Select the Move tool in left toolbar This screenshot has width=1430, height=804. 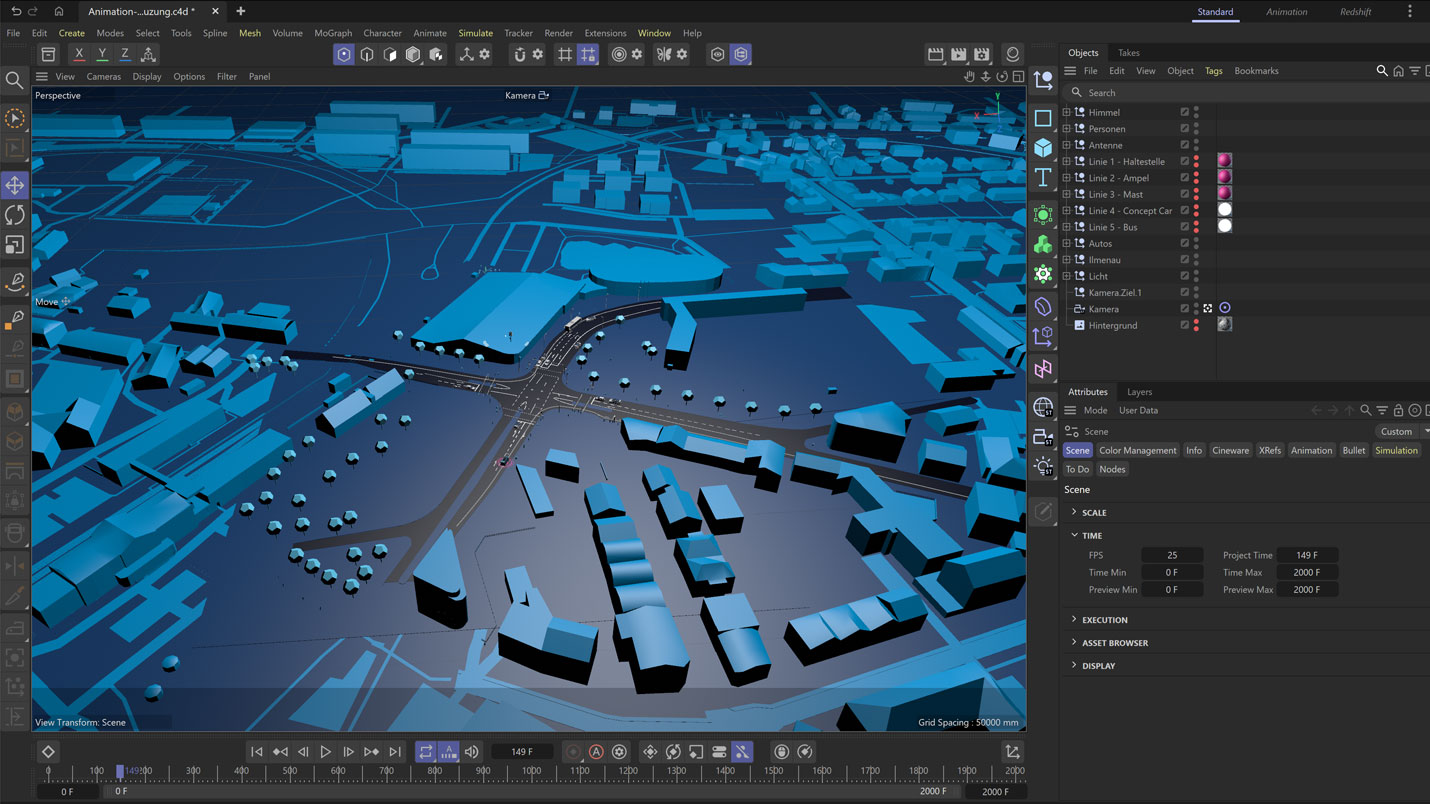pyautogui.click(x=15, y=185)
